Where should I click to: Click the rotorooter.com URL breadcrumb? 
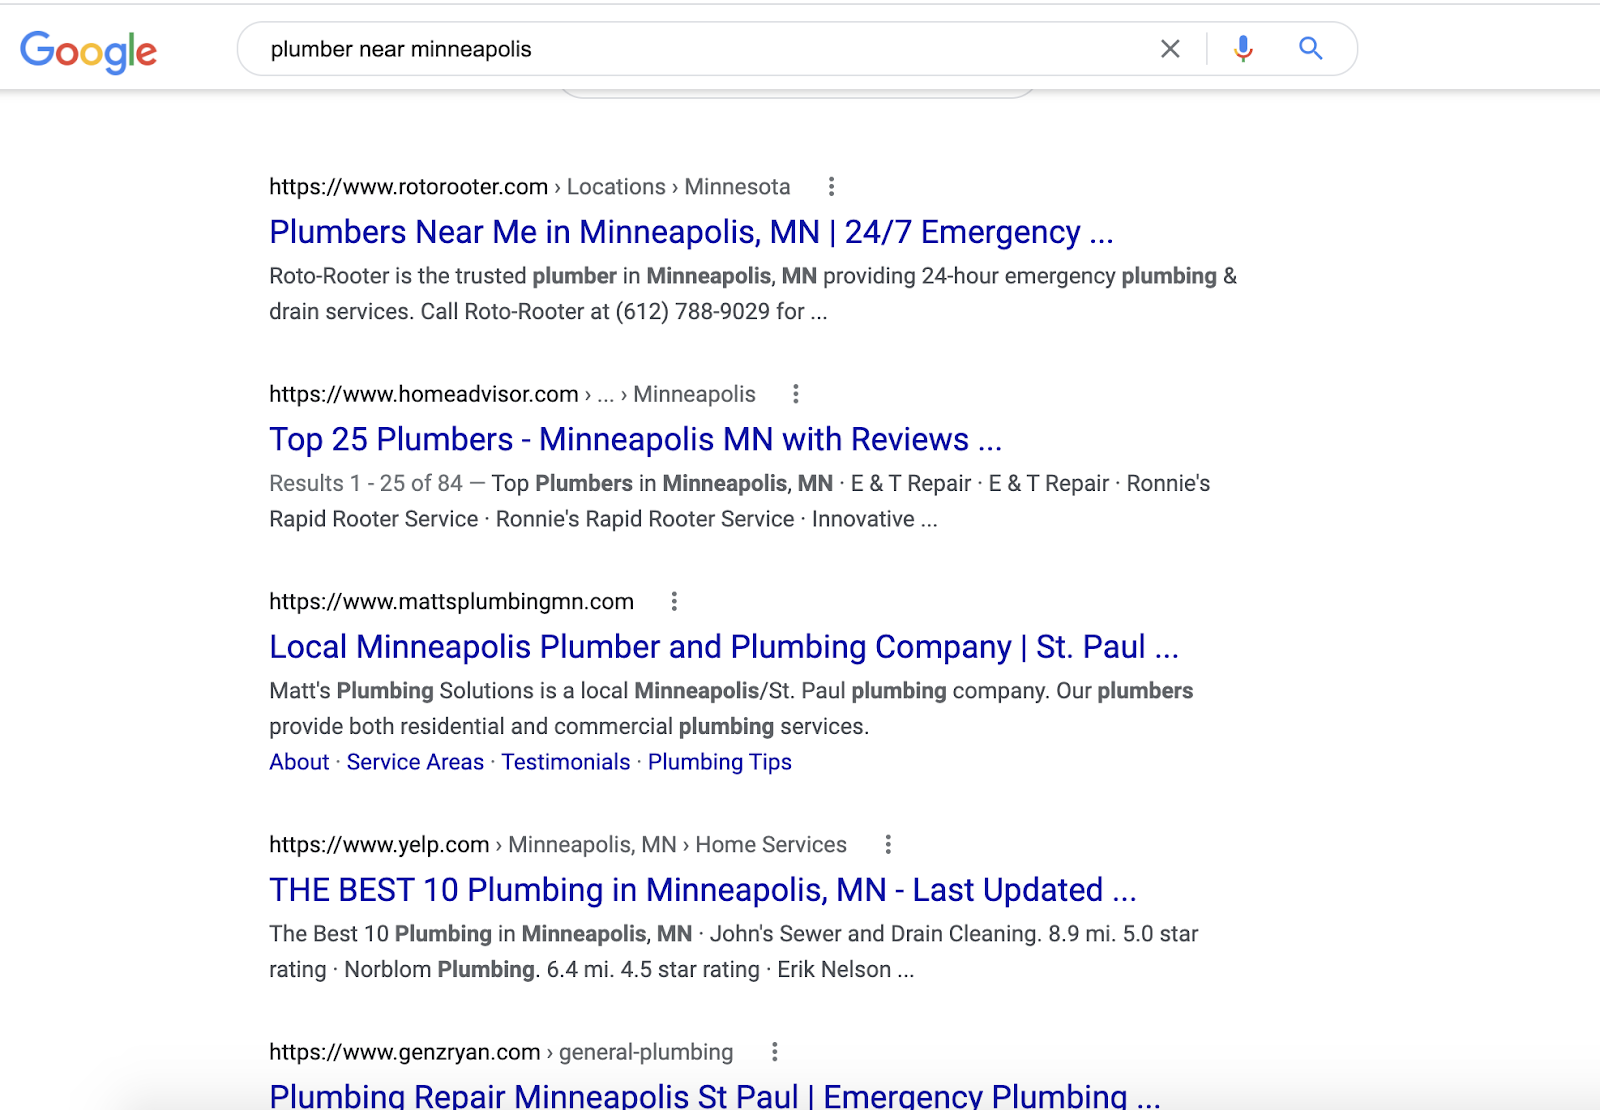point(529,187)
